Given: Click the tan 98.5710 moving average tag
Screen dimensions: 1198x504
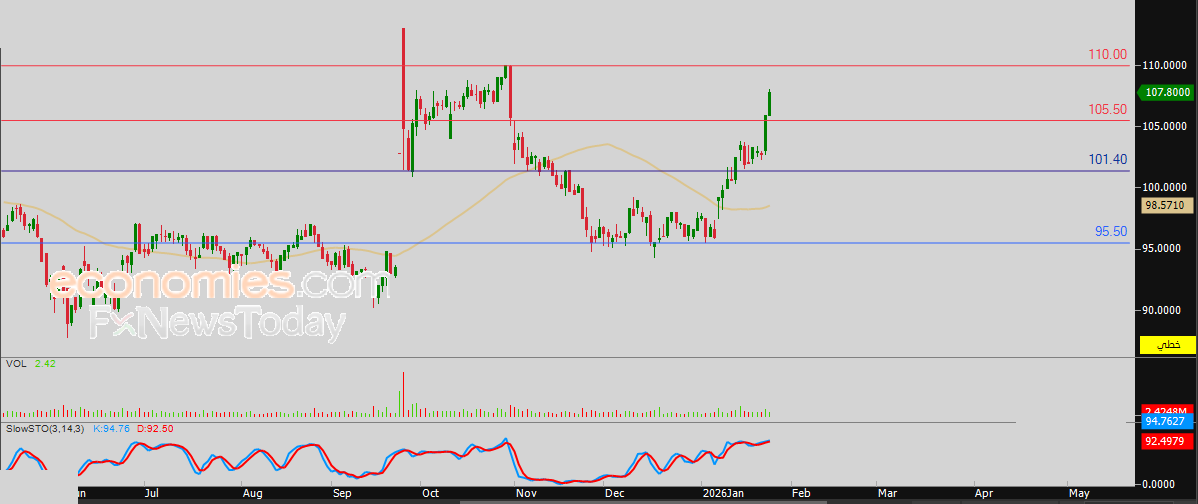Looking at the screenshot, I should click(1167, 205).
